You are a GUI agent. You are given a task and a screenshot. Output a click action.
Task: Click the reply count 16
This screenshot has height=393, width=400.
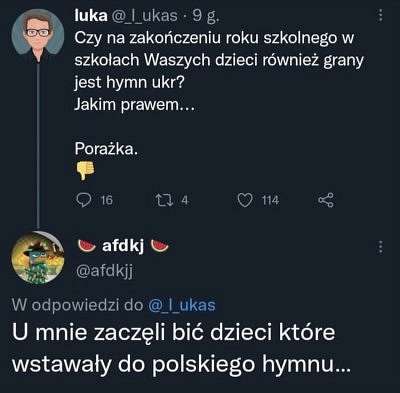click(106, 200)
